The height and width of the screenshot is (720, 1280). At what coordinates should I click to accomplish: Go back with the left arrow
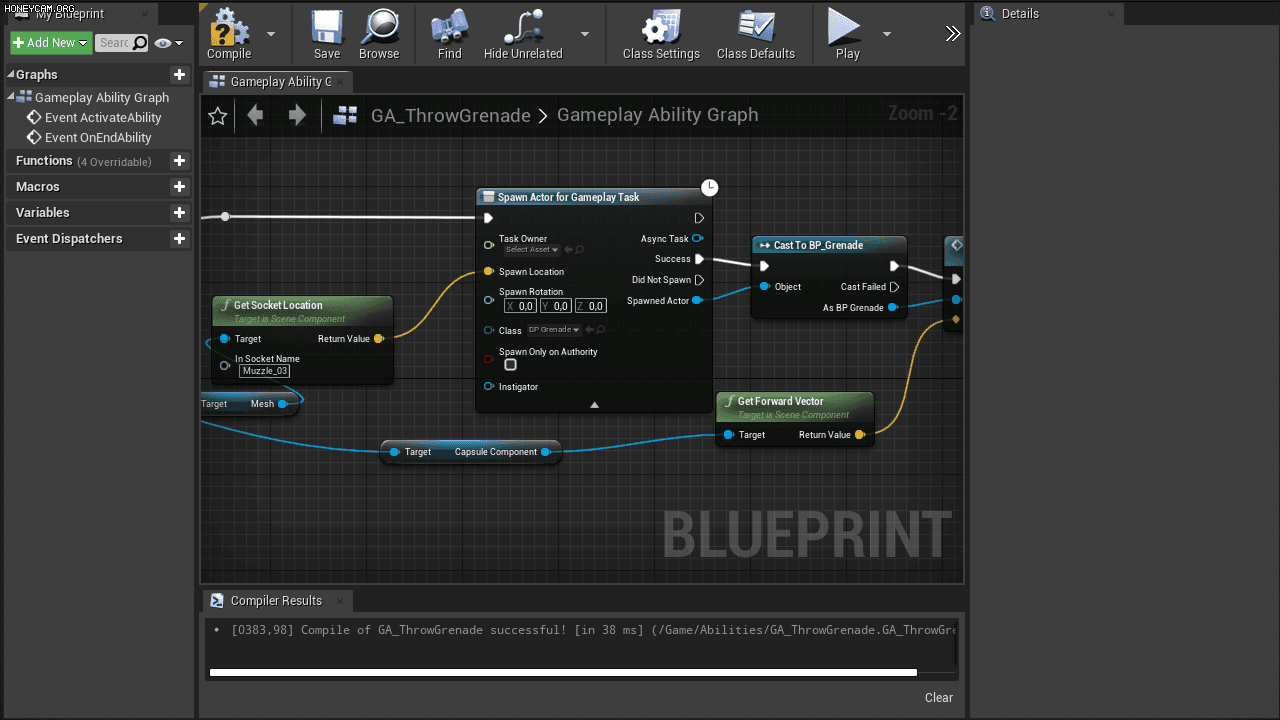click(x=255, y=115)
